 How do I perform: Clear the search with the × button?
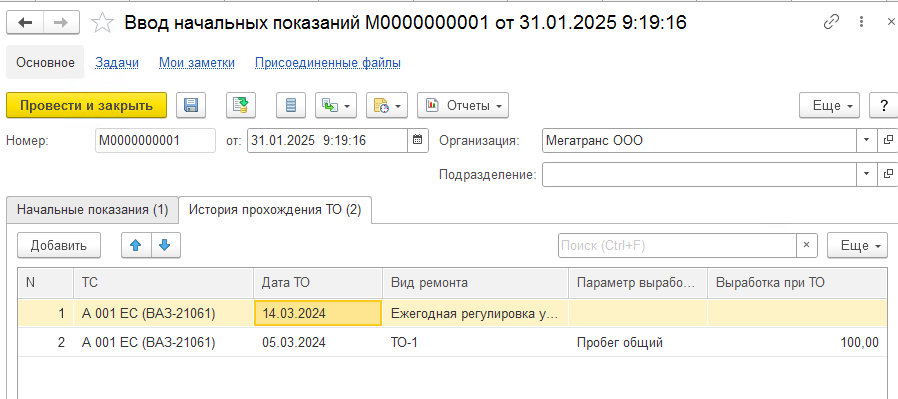click(x=806, y=246)
